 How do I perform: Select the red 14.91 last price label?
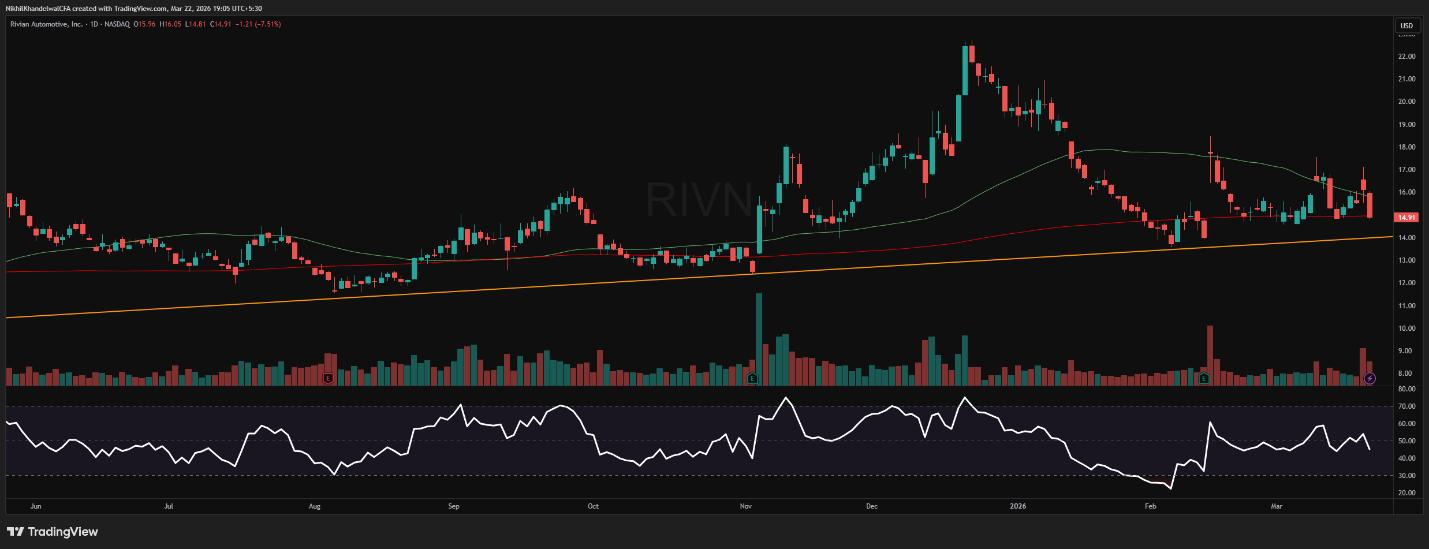pos(1406,217)
